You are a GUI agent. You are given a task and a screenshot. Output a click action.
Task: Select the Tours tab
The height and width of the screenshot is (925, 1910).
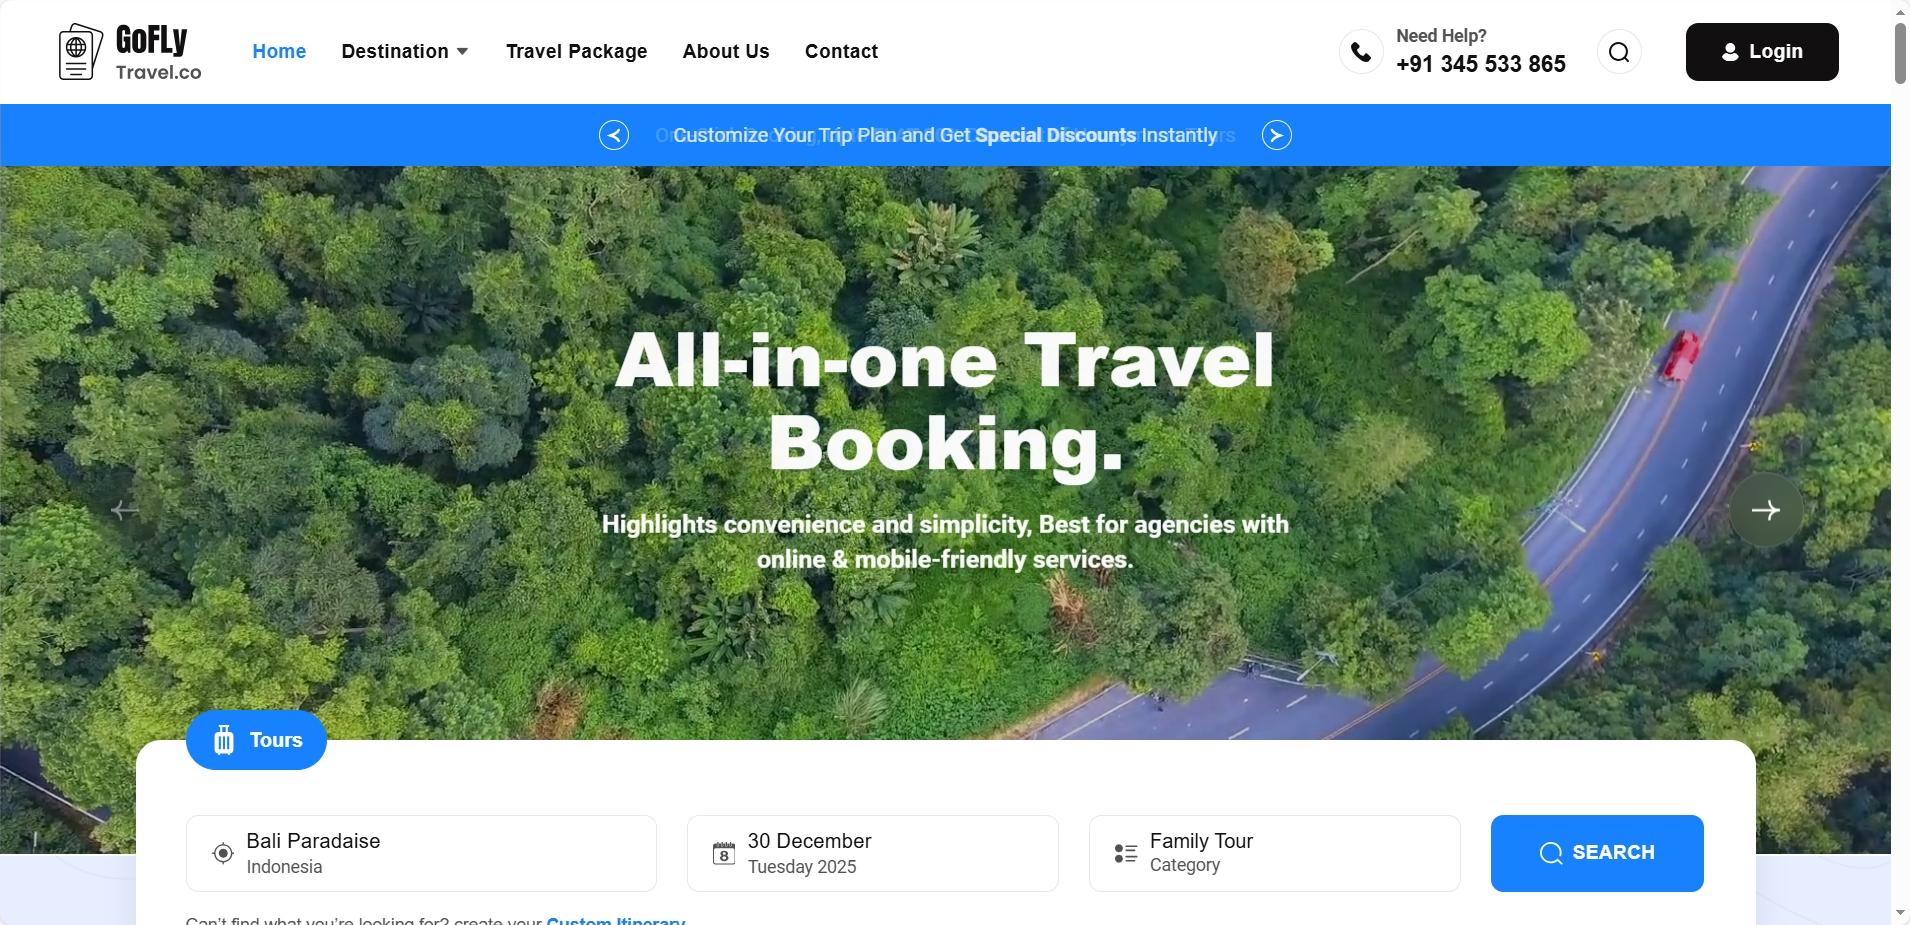(x=256, y=740)
